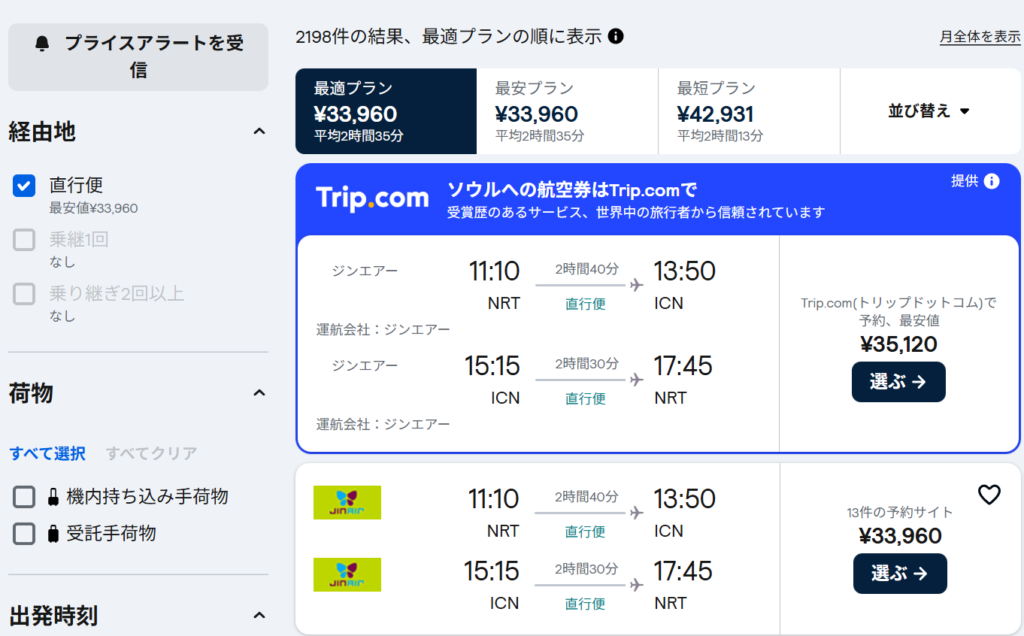Click the carry-on baggage icon

tap(53, 497)
